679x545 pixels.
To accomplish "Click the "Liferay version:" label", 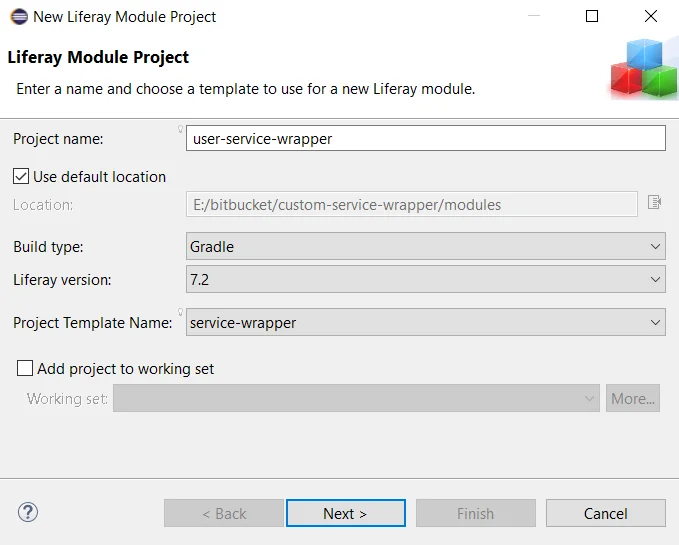I will (x=62, y=280).
